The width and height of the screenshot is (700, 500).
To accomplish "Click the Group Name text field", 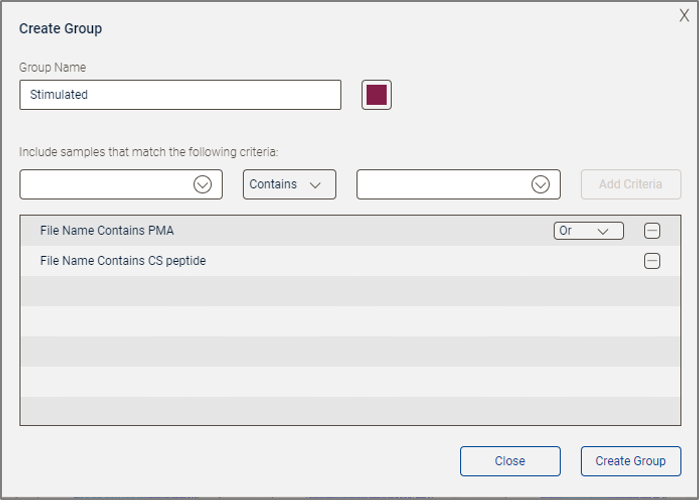I will tap(180, 95).
